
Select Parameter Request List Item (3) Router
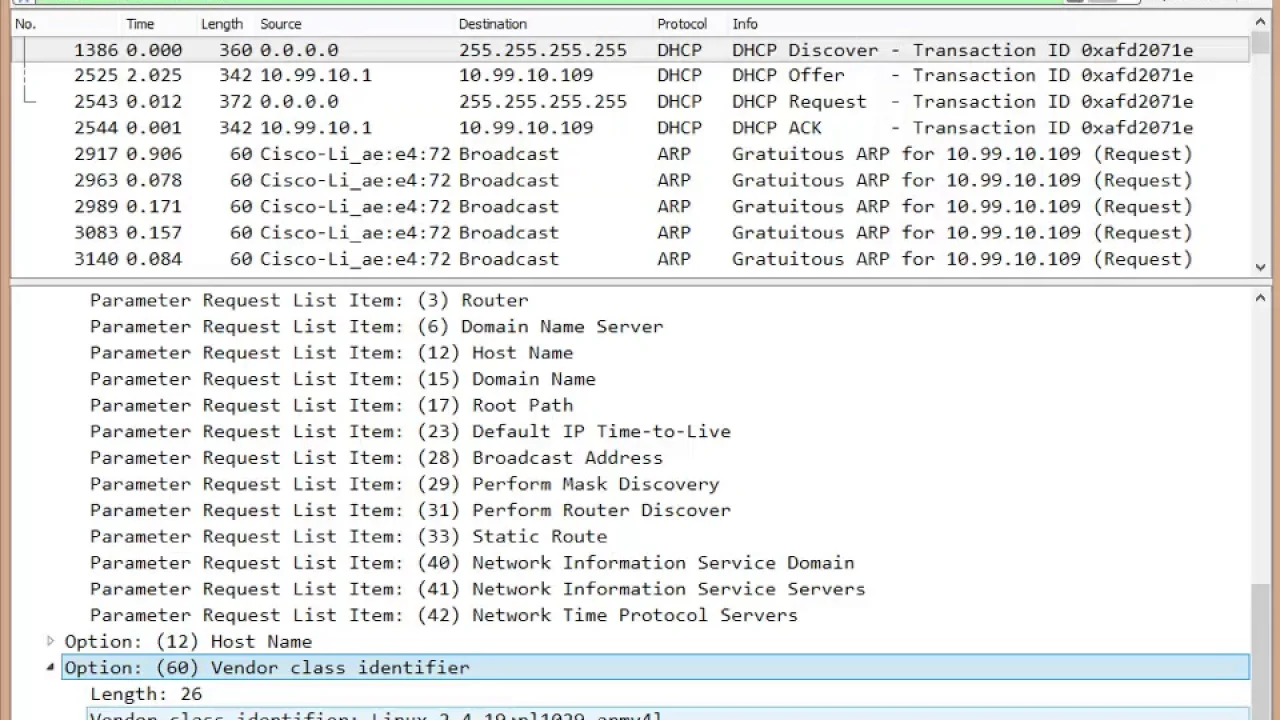(x=309, y=300)
